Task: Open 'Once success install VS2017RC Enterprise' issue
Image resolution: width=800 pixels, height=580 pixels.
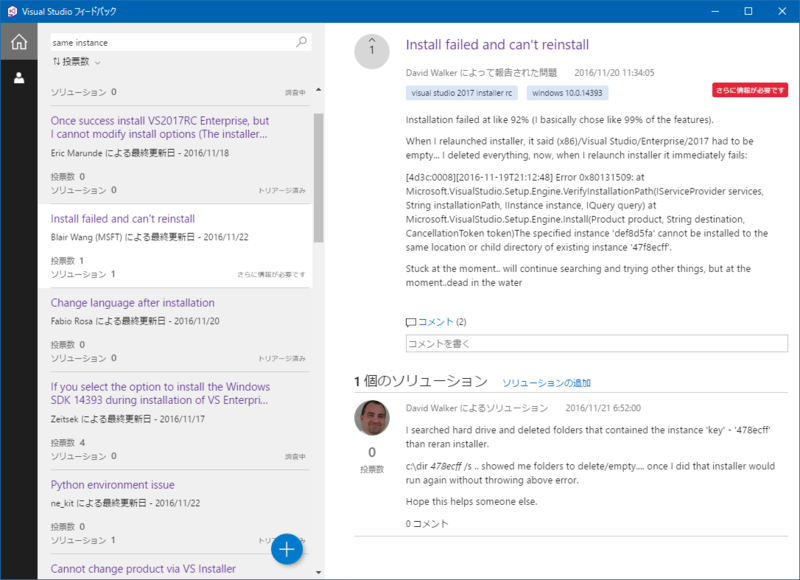Action: 160,128
